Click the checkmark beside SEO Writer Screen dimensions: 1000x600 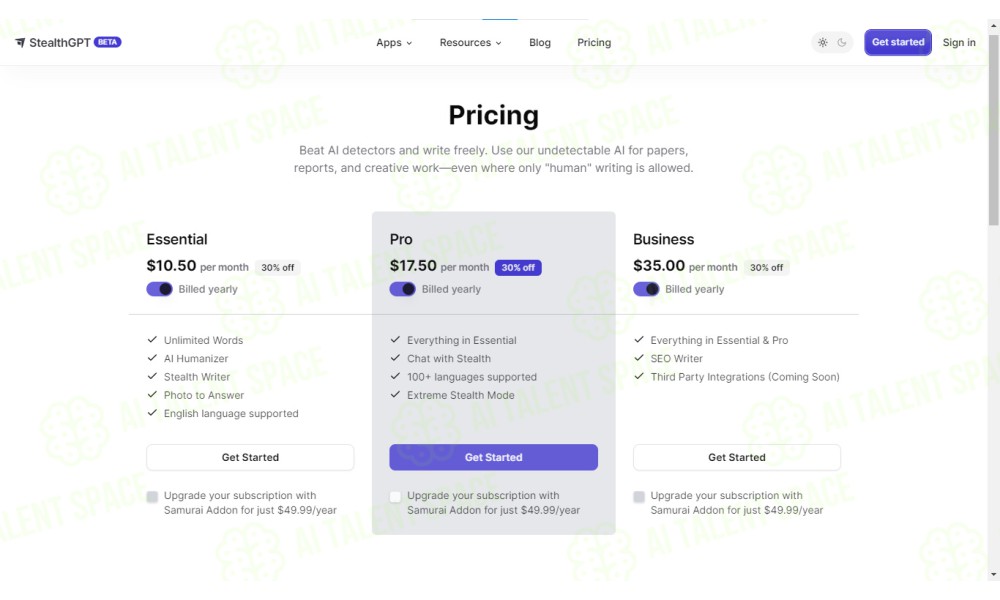(x=639, y=358)
